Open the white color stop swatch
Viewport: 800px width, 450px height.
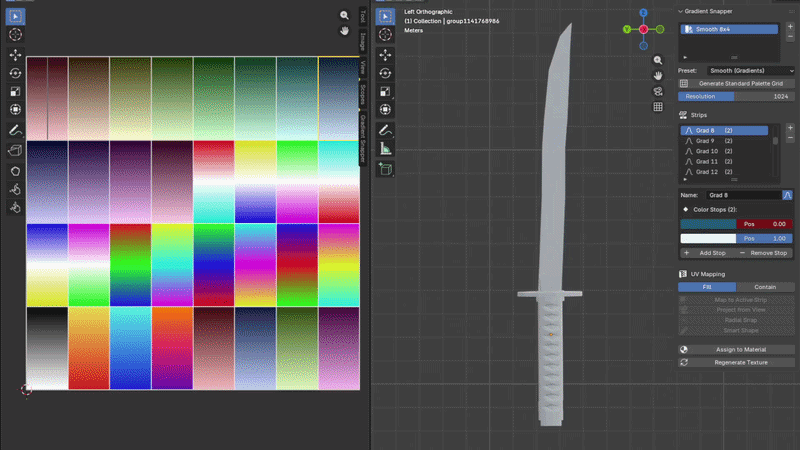coord(708,238)
